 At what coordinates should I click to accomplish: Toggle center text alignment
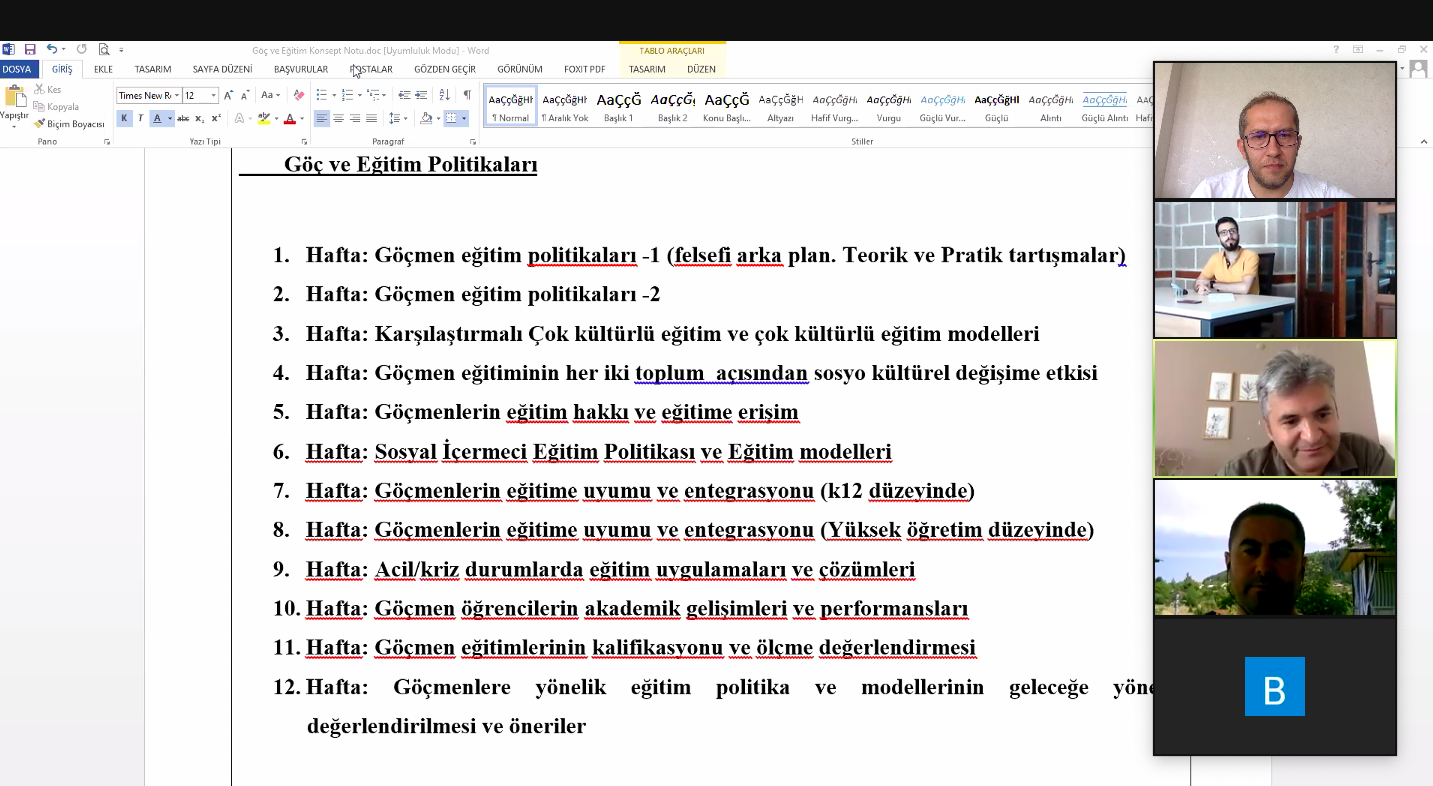(x=339, y=119)
